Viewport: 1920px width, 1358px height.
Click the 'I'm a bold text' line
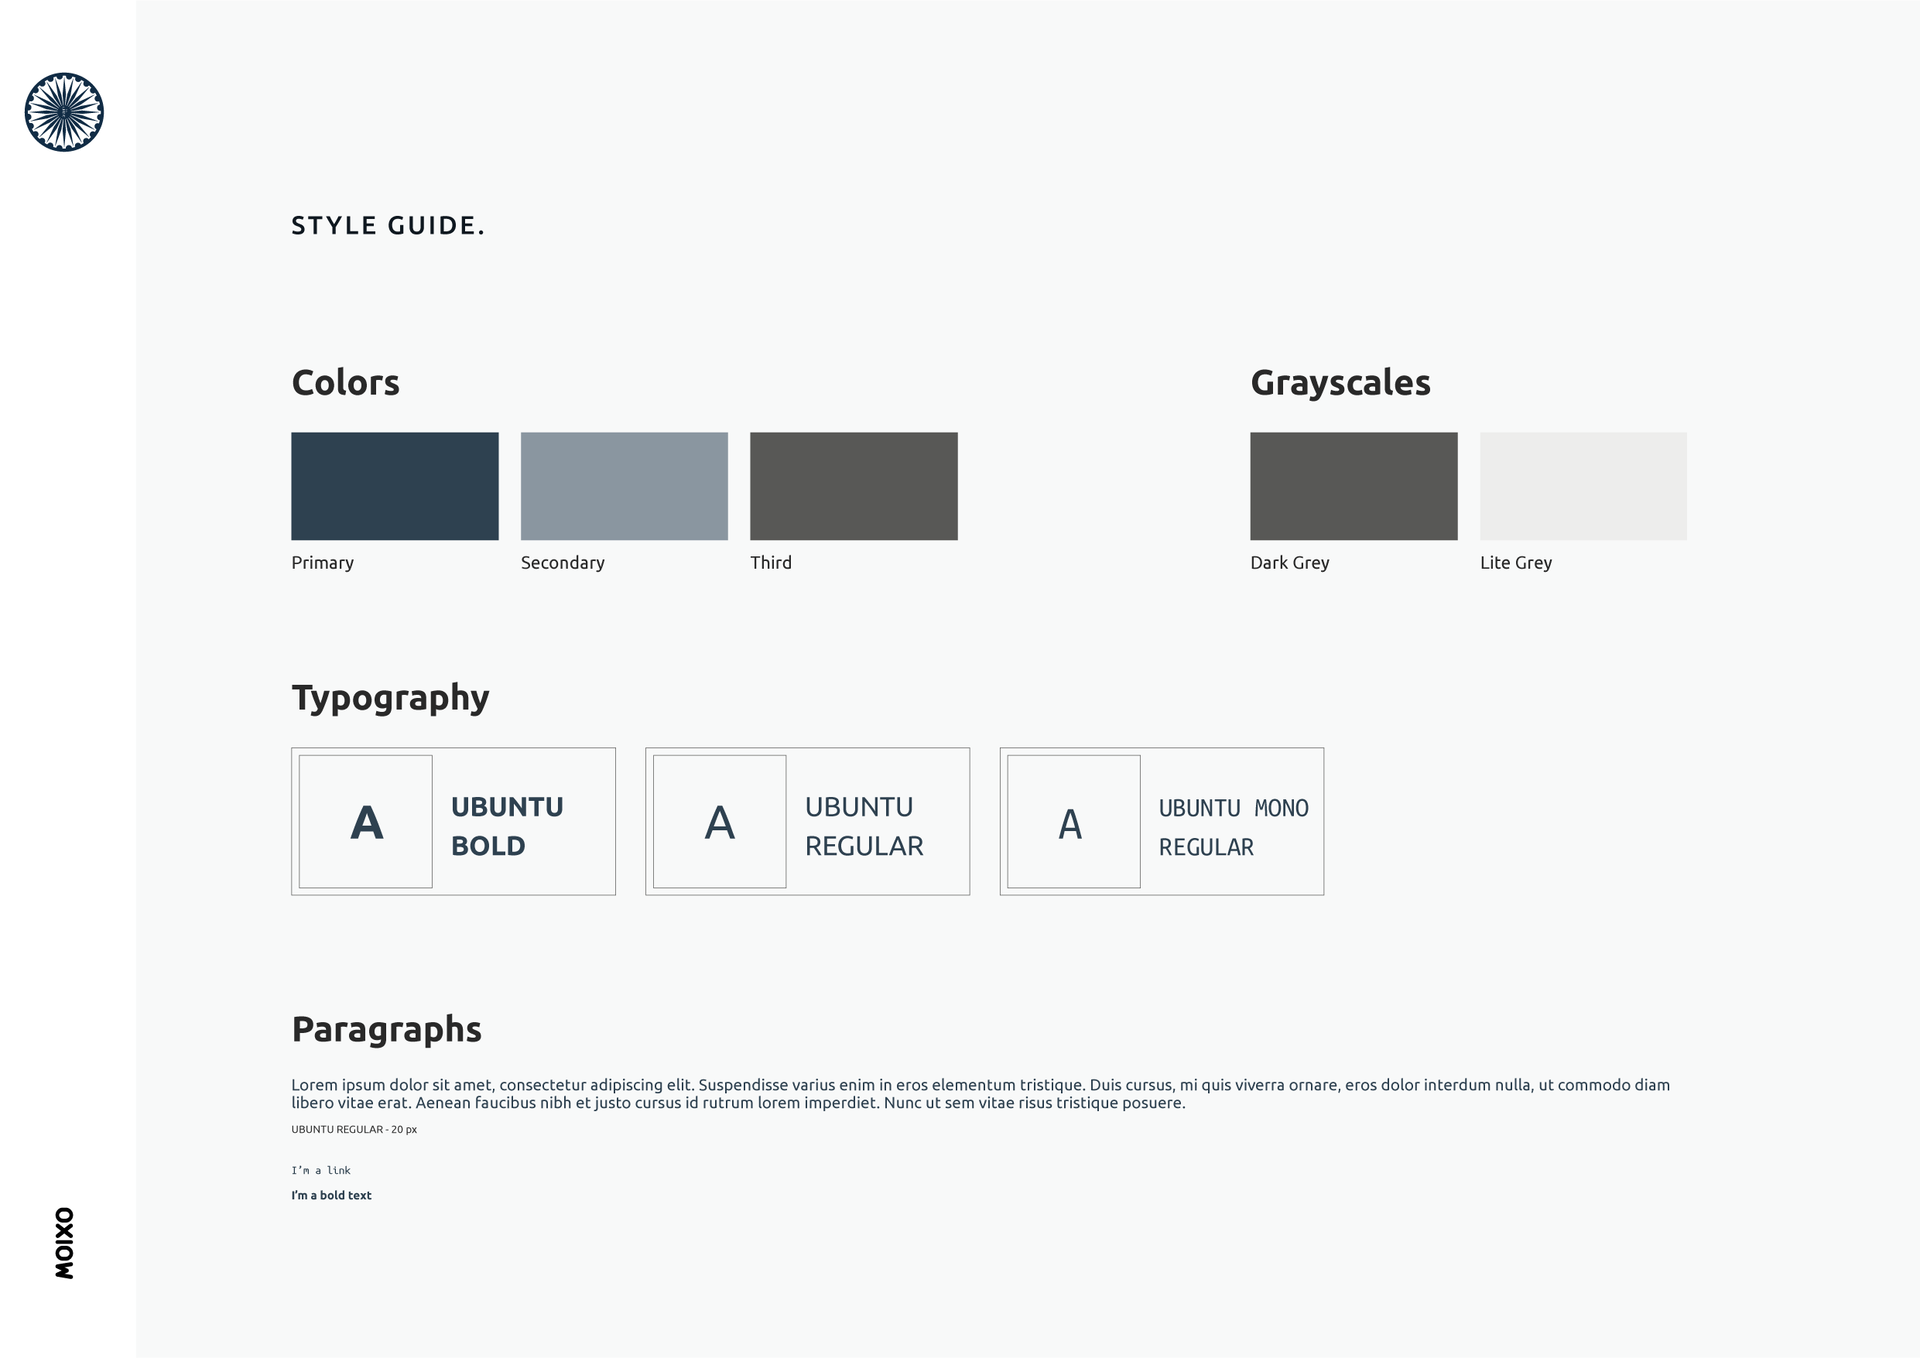click(x=331, y=1195)
